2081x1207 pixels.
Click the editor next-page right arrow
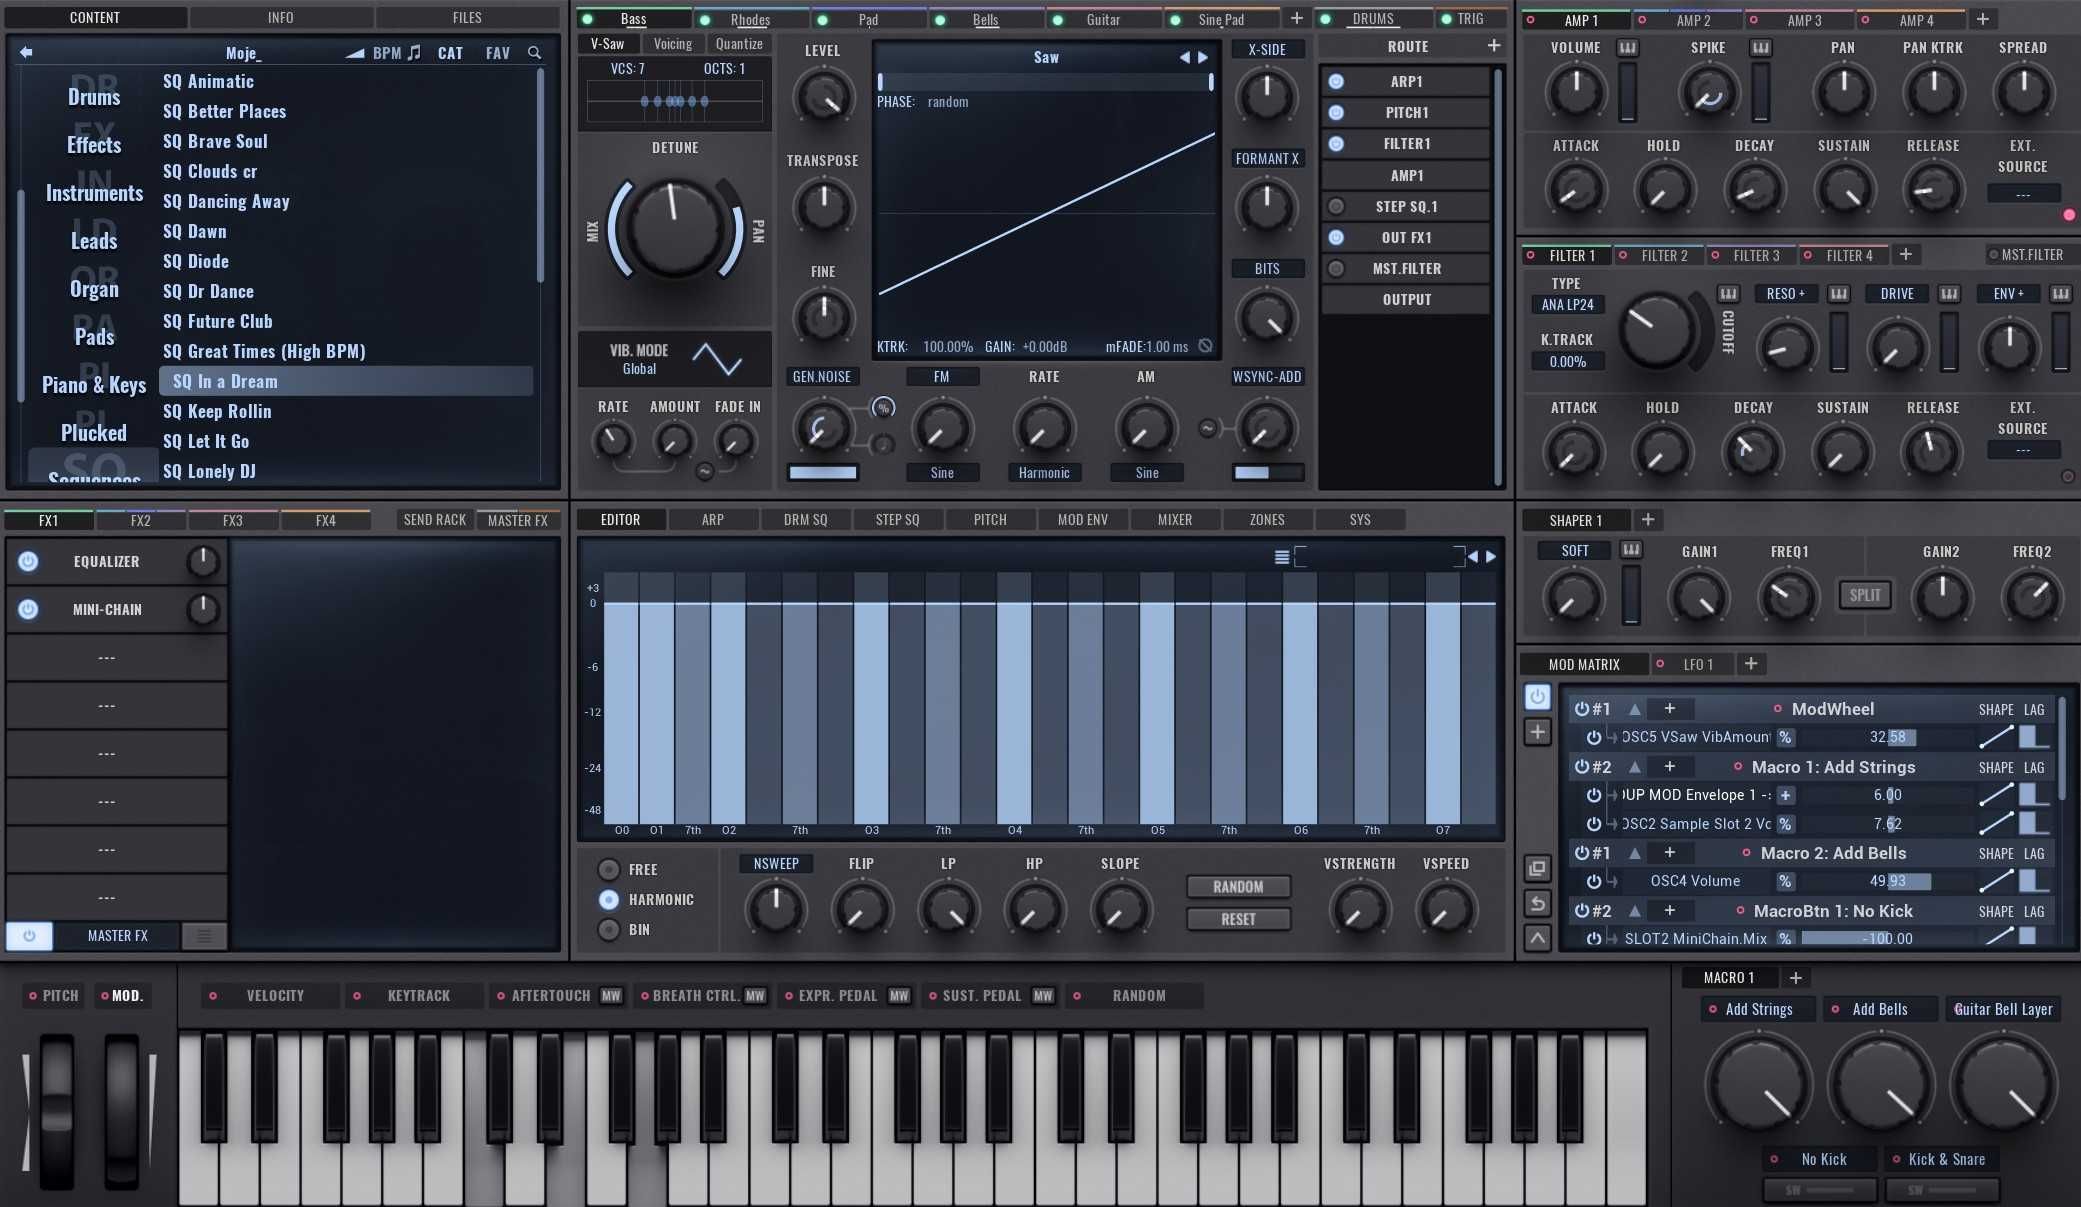point(1491,557)
